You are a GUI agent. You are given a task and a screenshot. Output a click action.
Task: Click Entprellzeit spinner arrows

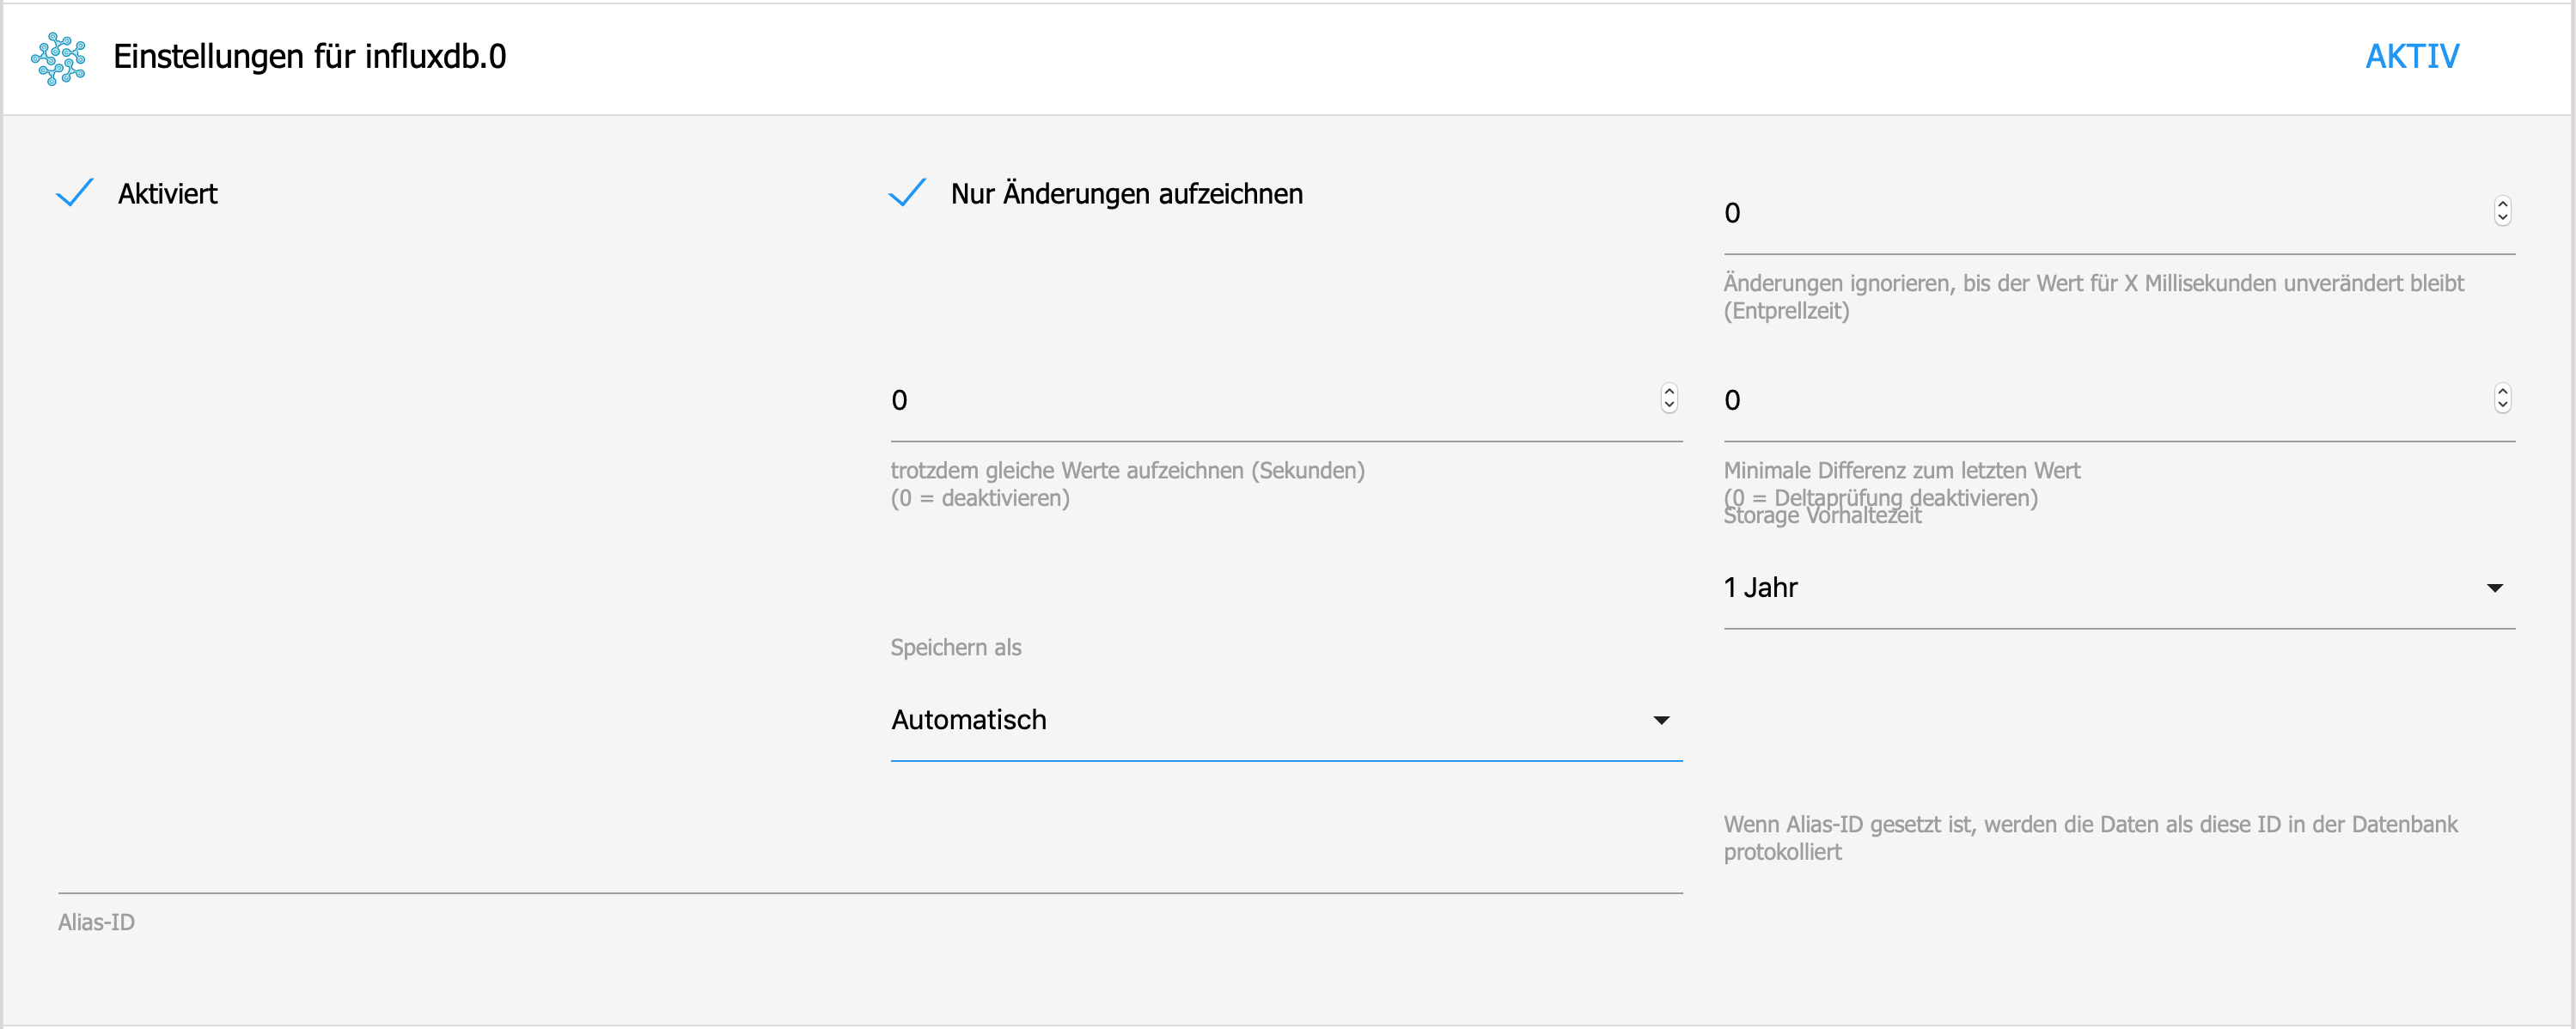coord(2502,211)
